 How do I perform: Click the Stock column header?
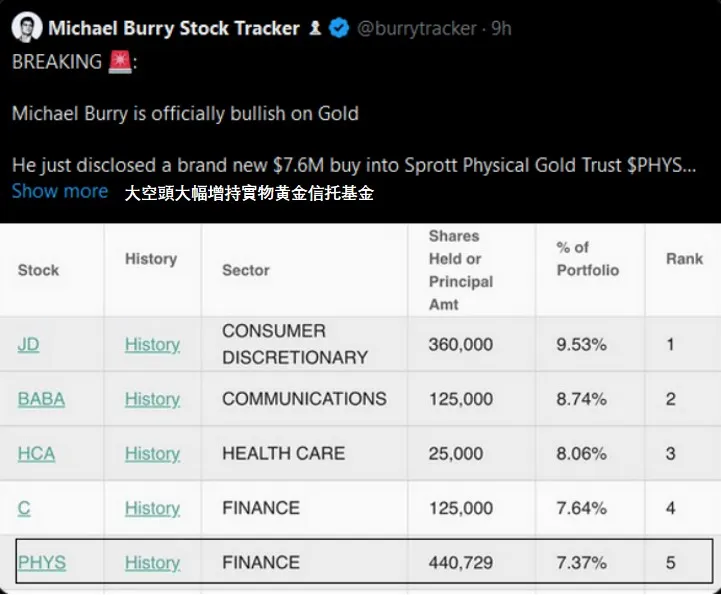click(x=38, y=270)
